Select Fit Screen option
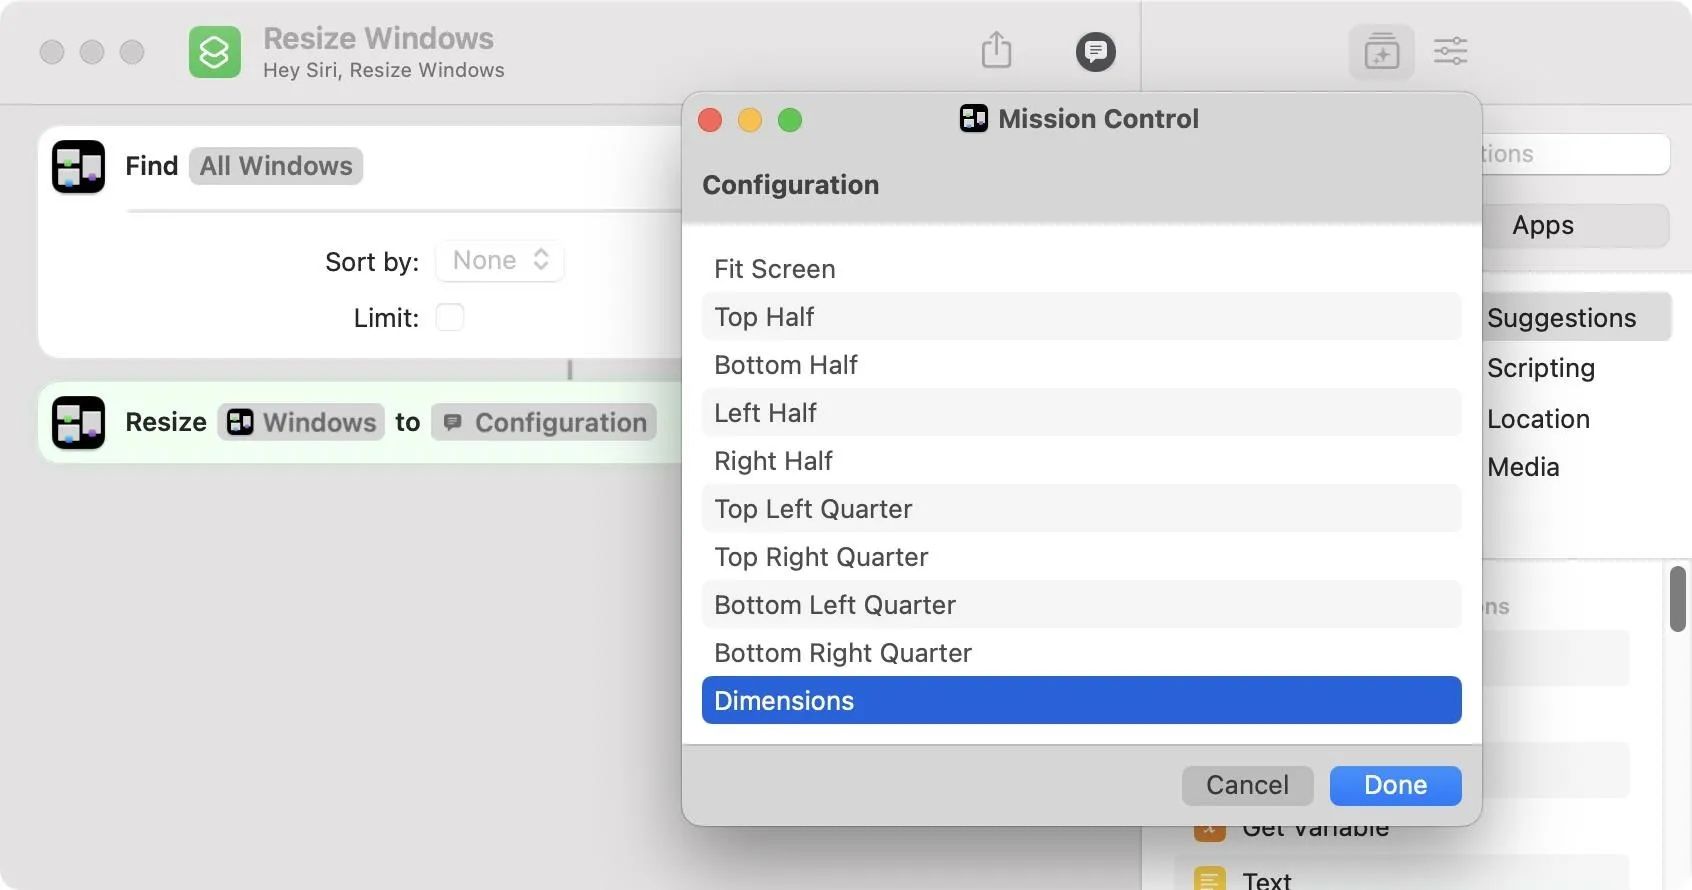The height and width of the screenshot is (890, 1692). pyautogui.click(x=1082, y=268)
